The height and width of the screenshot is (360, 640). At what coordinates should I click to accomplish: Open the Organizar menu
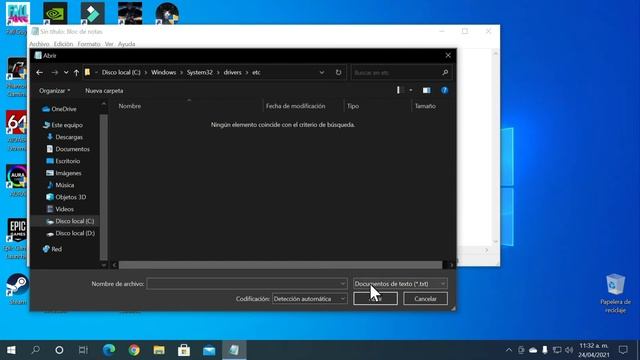55,91
